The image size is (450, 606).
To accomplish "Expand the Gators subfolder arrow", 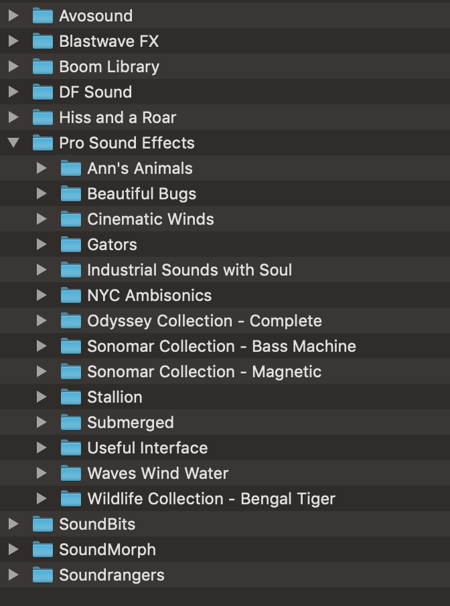I will click(42, 244).
